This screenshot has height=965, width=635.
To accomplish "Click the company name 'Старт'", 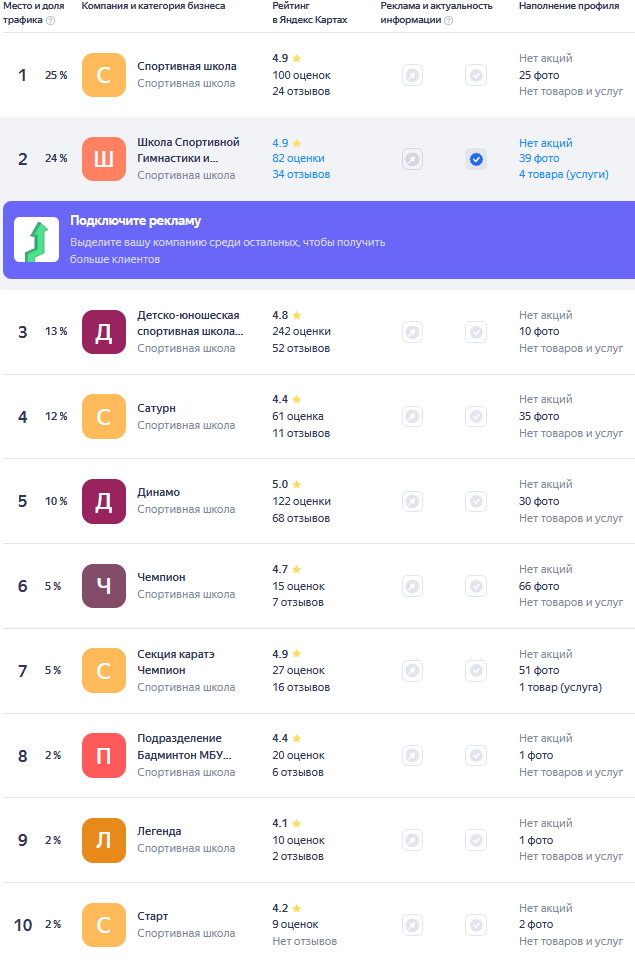I will (153, 916).
